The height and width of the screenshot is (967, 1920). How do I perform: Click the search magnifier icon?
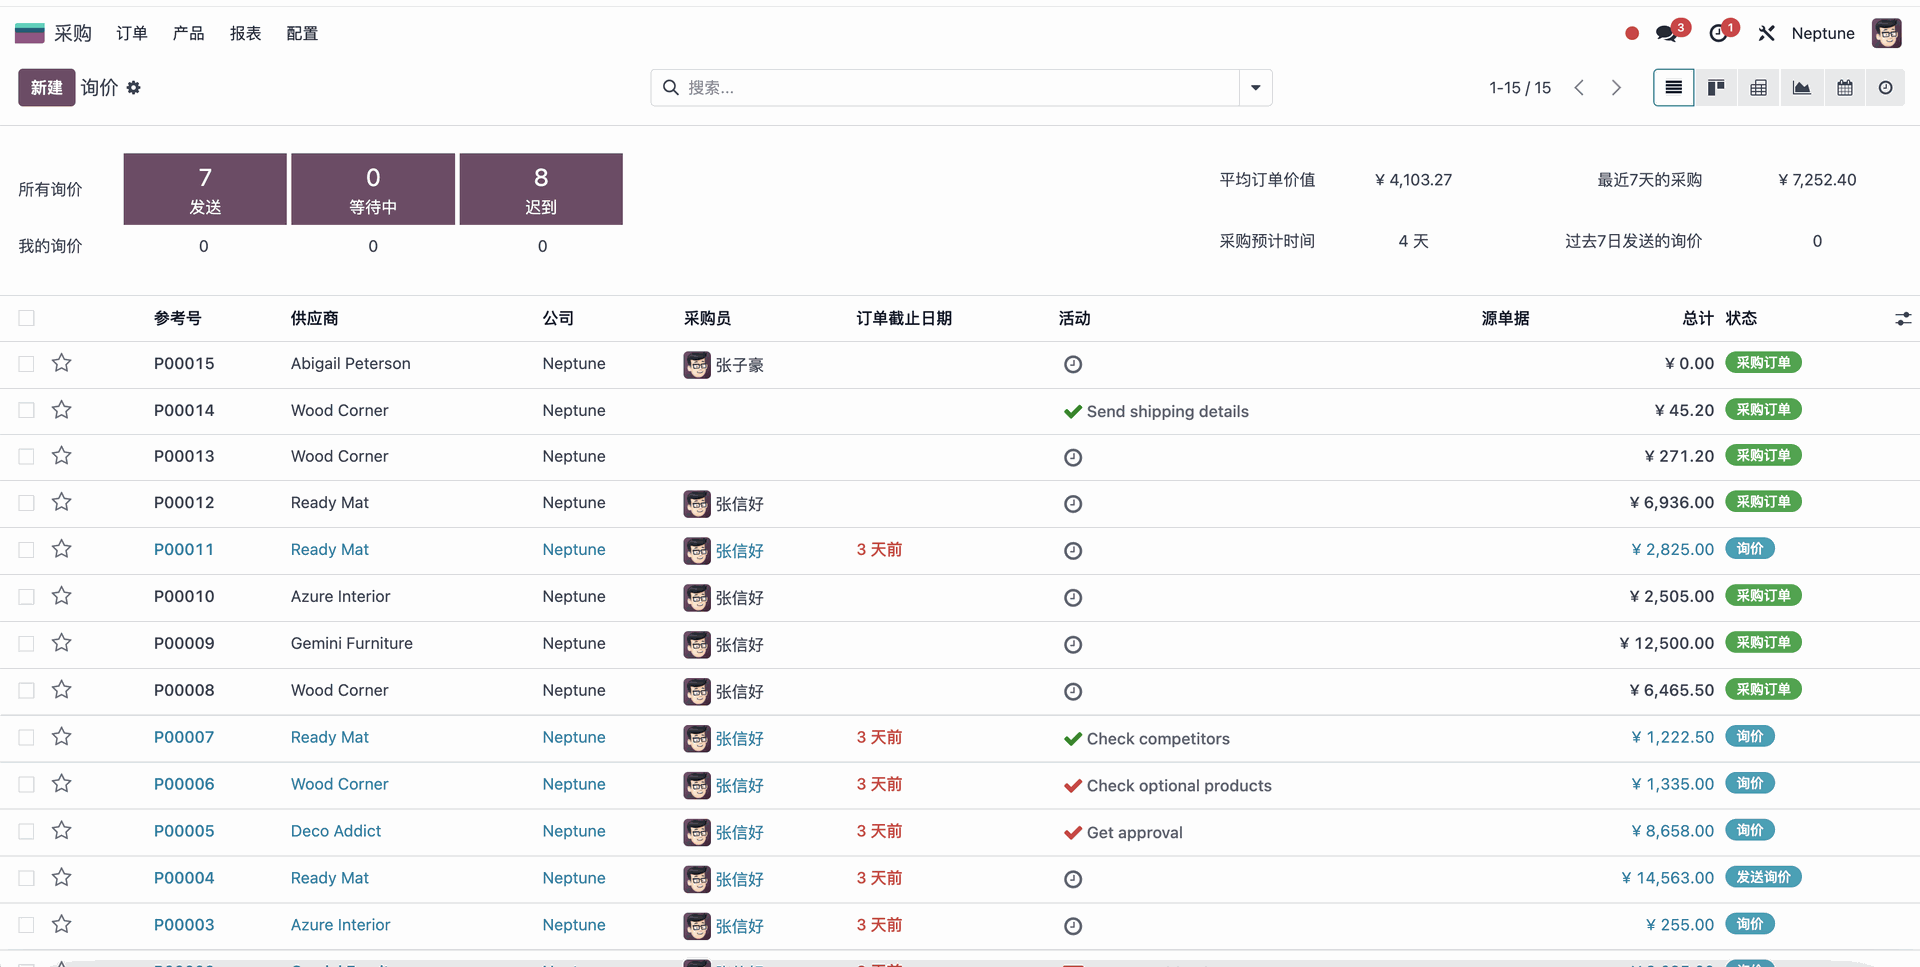671,88
